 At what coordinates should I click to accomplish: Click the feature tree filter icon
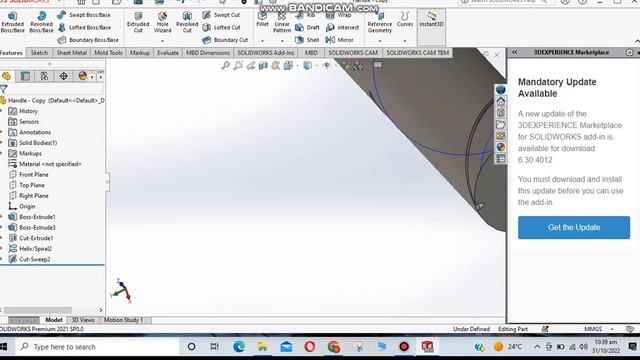pyautogui.click(x=4, y=89)
